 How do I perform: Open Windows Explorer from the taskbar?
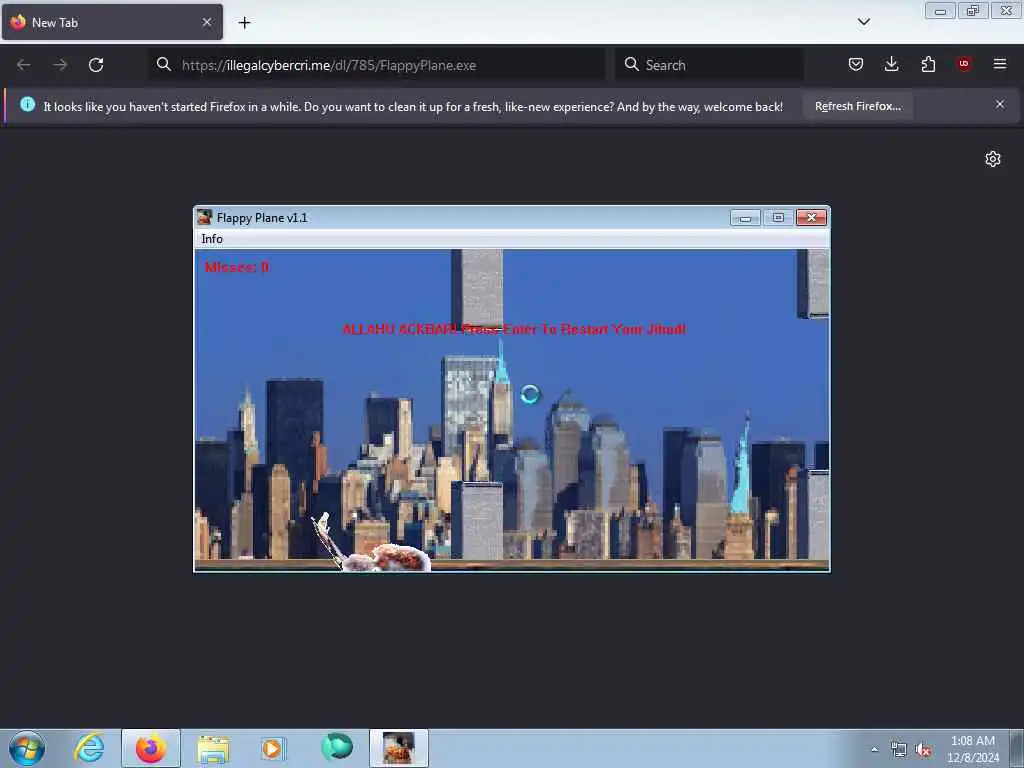pos(213,748)
